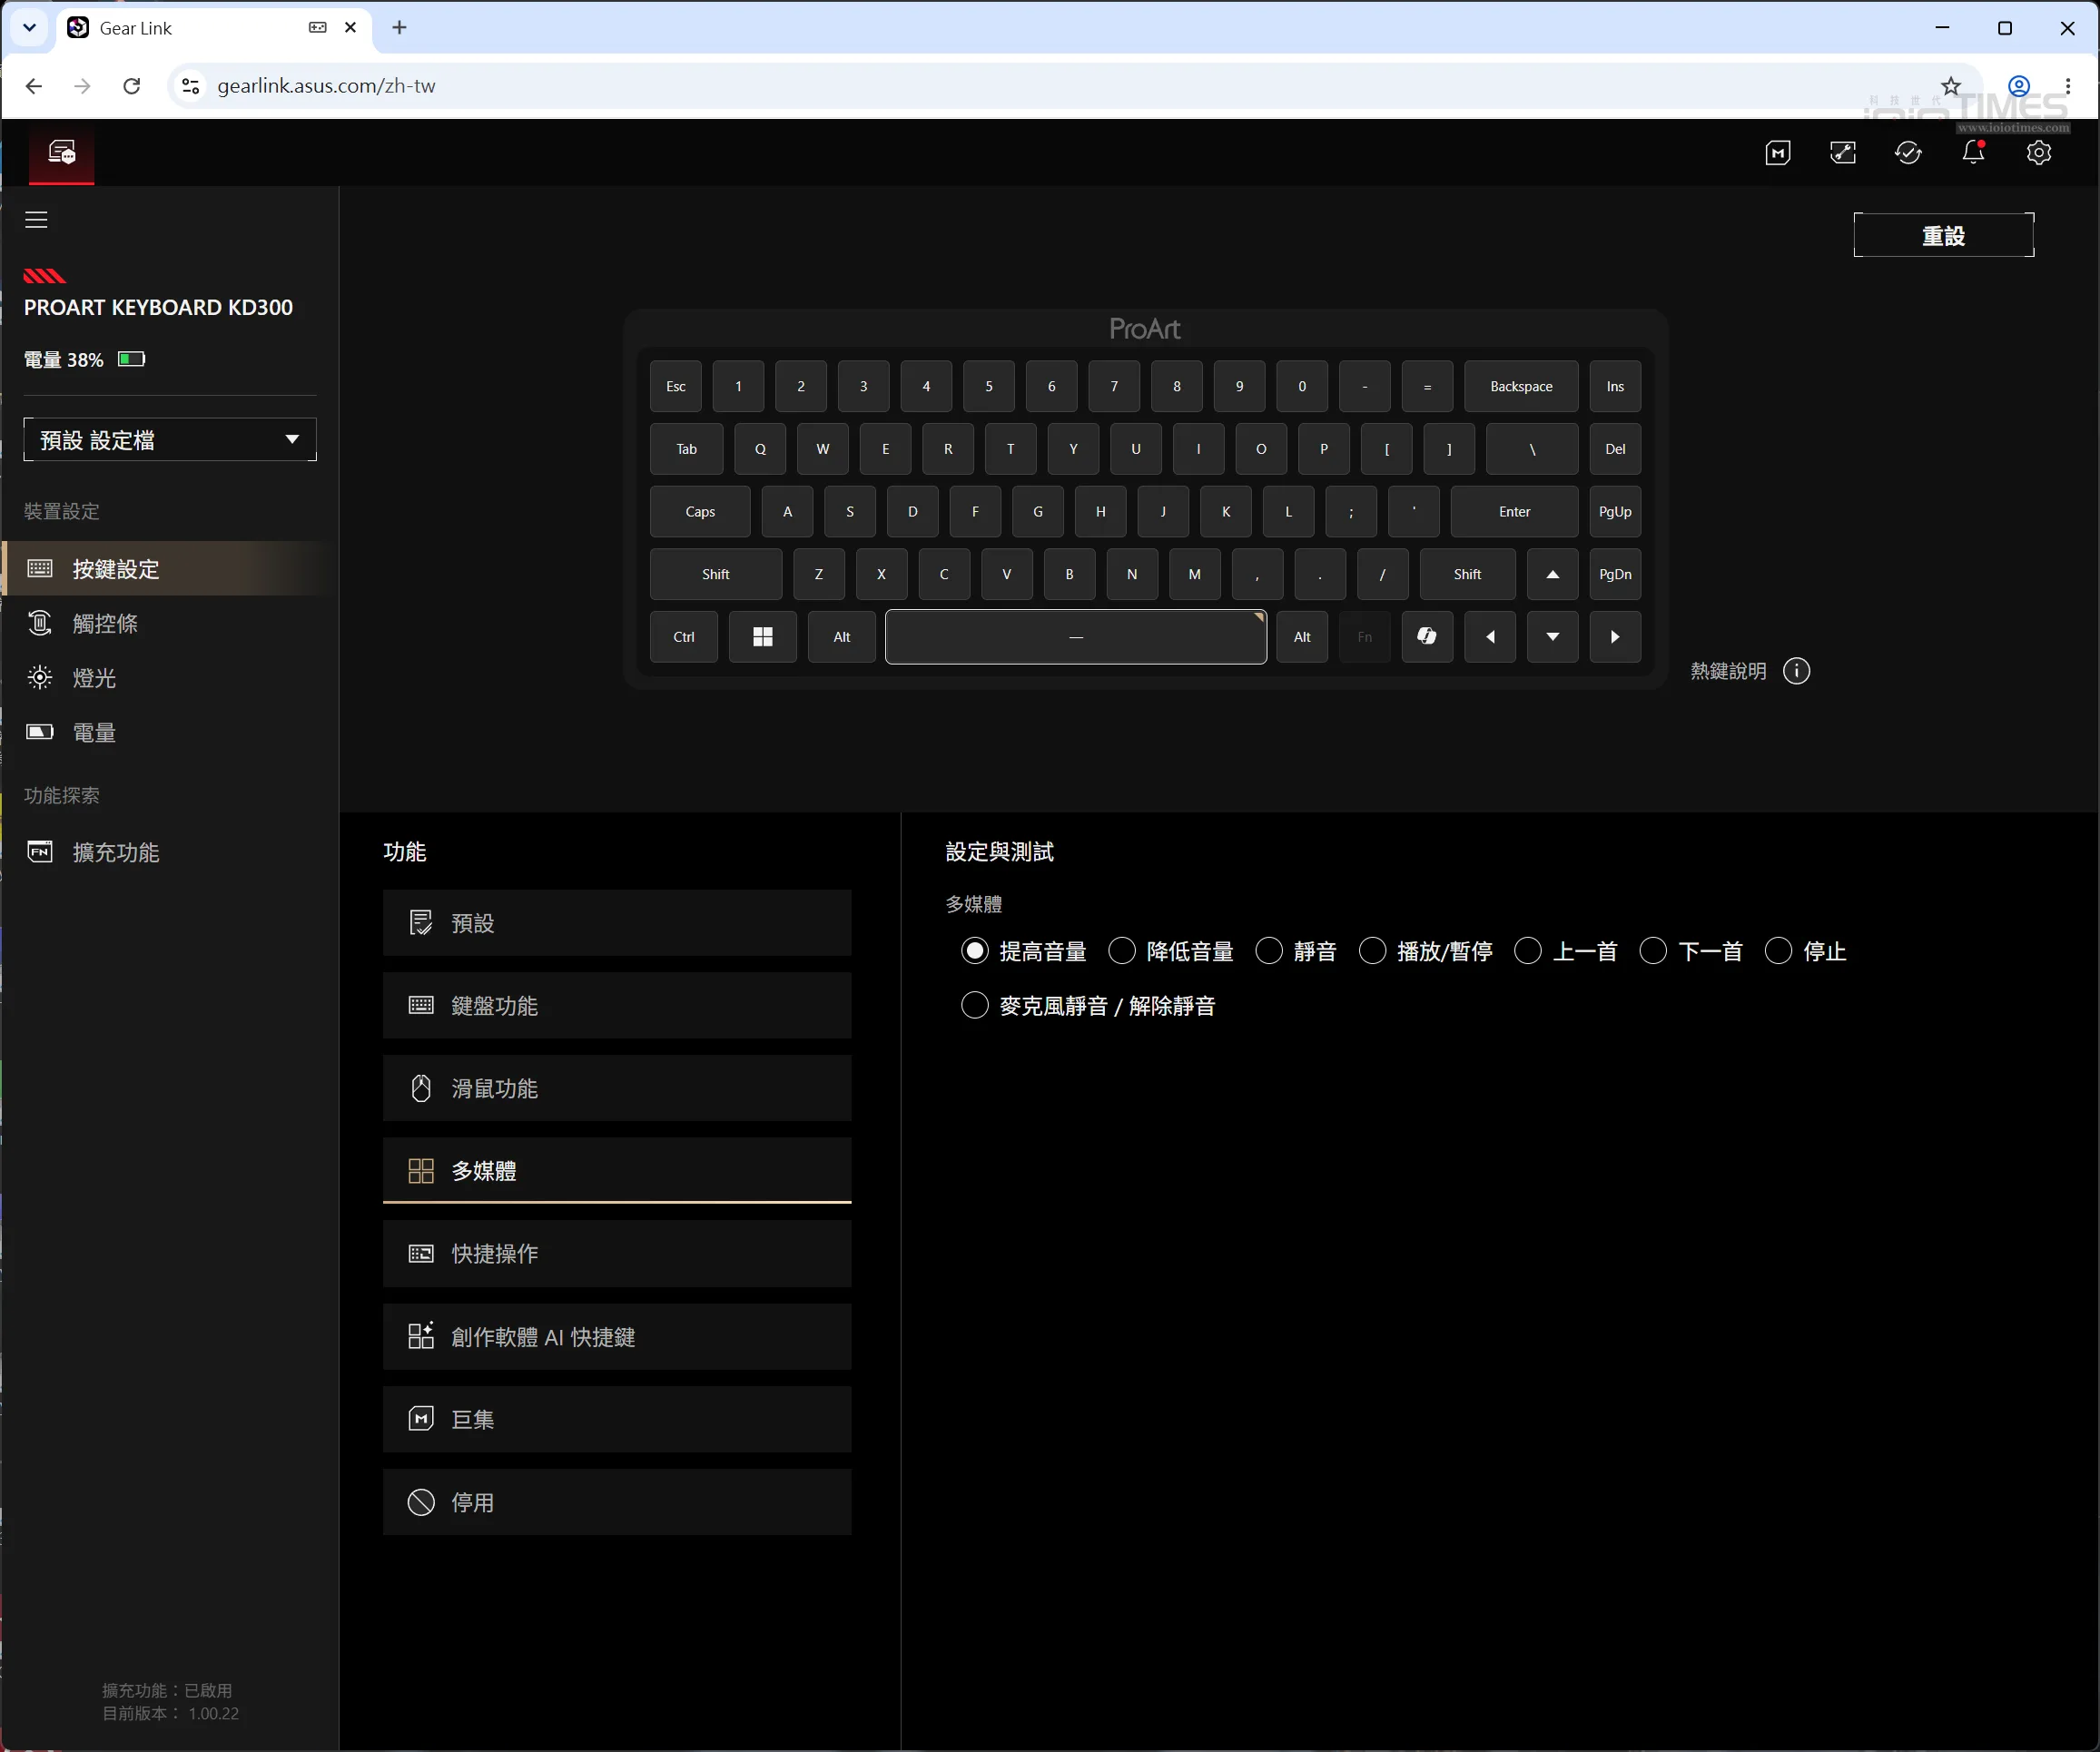Select the Ctrl key on keyboard
Viewport: 2100px width, 1752px height.
pos(684,637)
